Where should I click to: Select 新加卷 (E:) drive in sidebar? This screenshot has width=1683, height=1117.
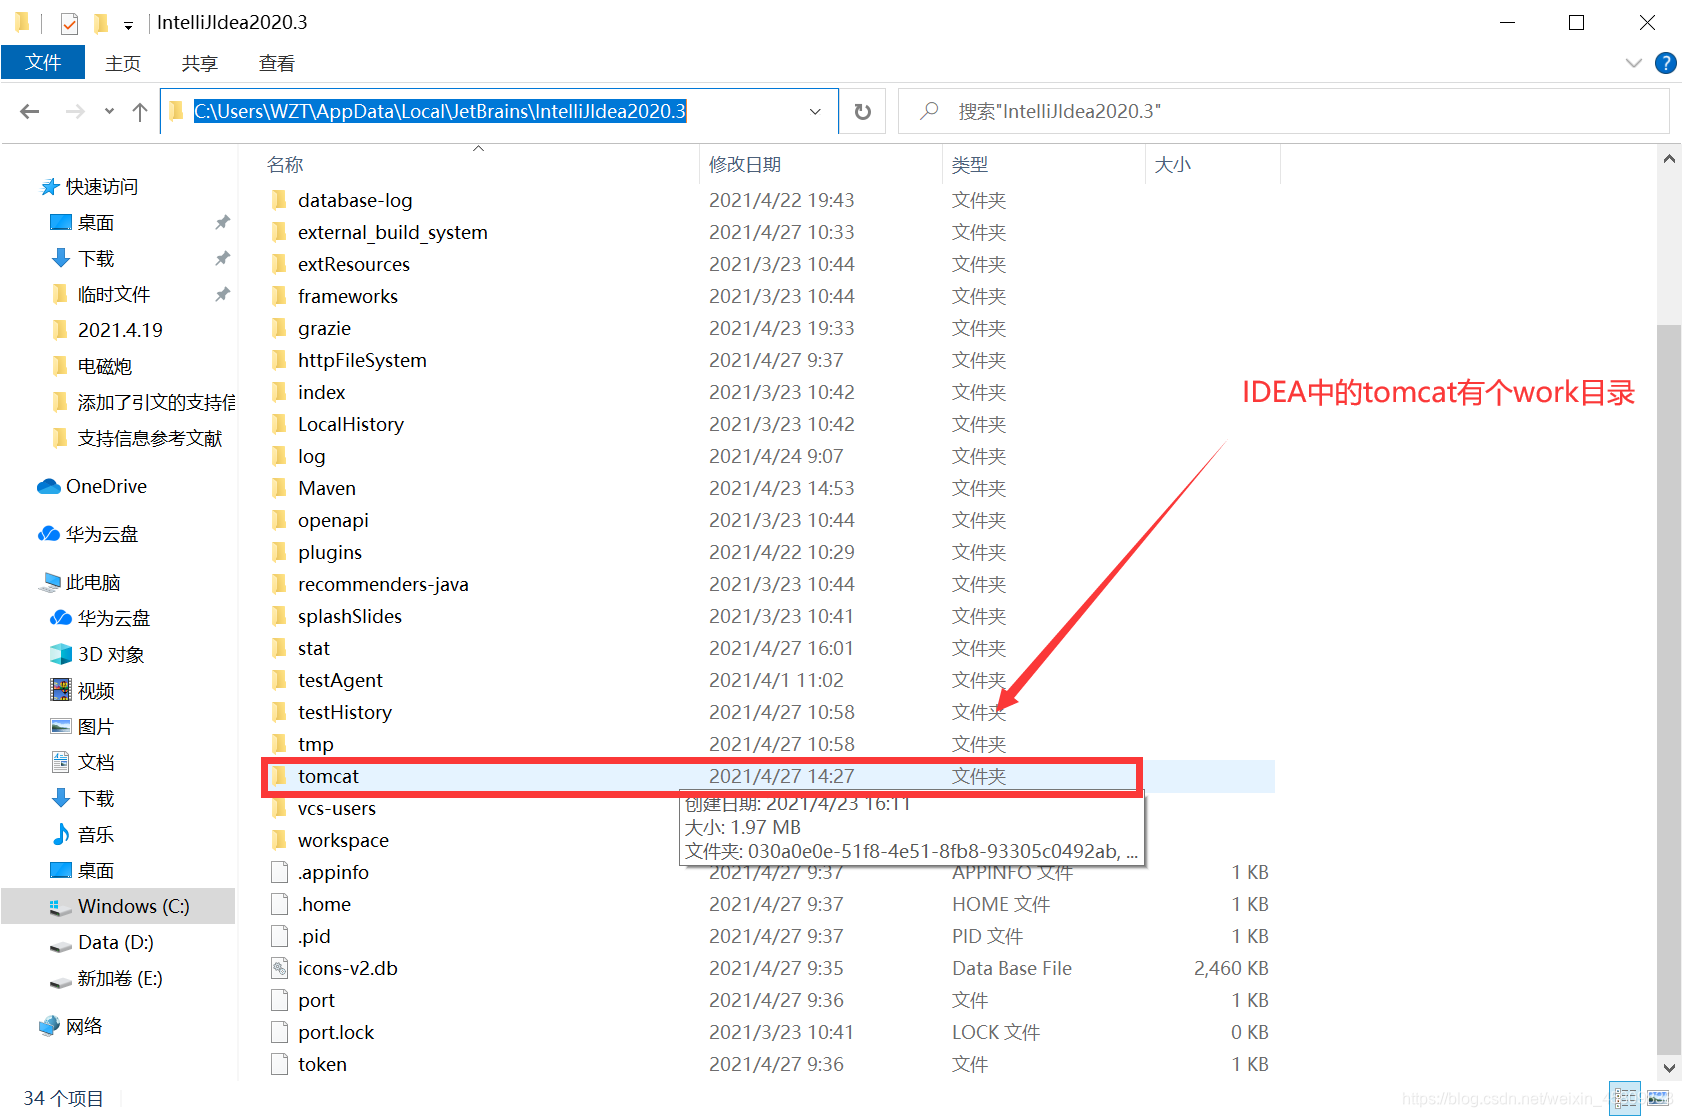[x=120, y=979]
